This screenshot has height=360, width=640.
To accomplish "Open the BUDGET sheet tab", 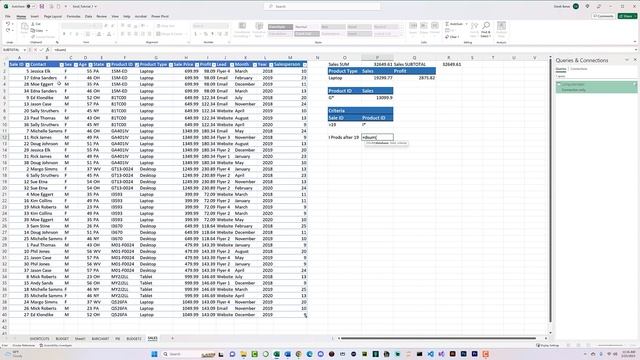I will 62,339.
